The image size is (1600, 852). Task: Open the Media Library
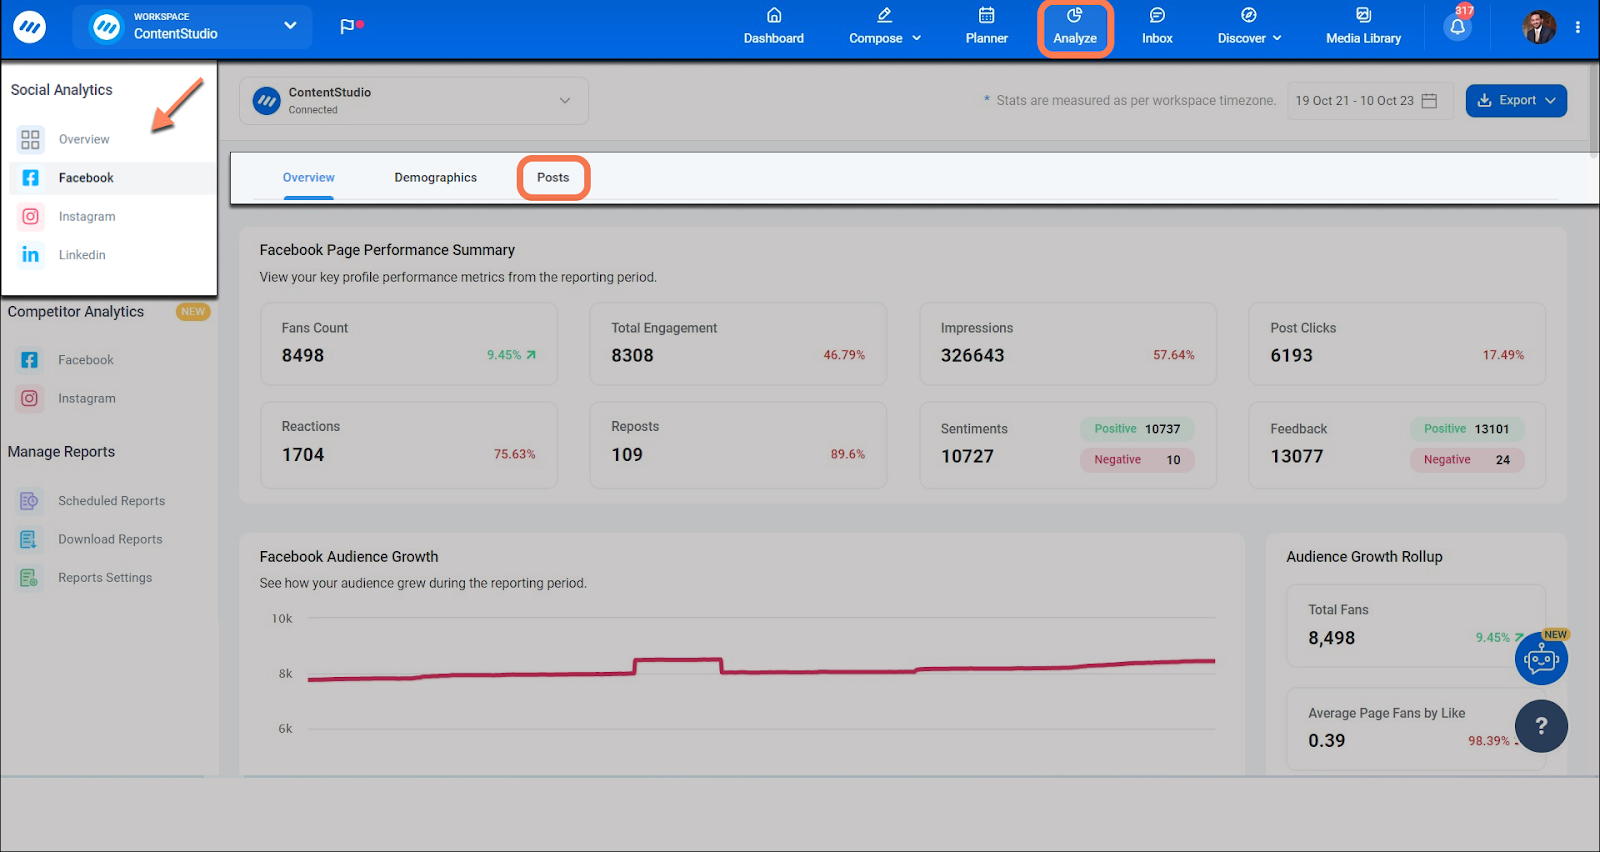point(1363,26)
